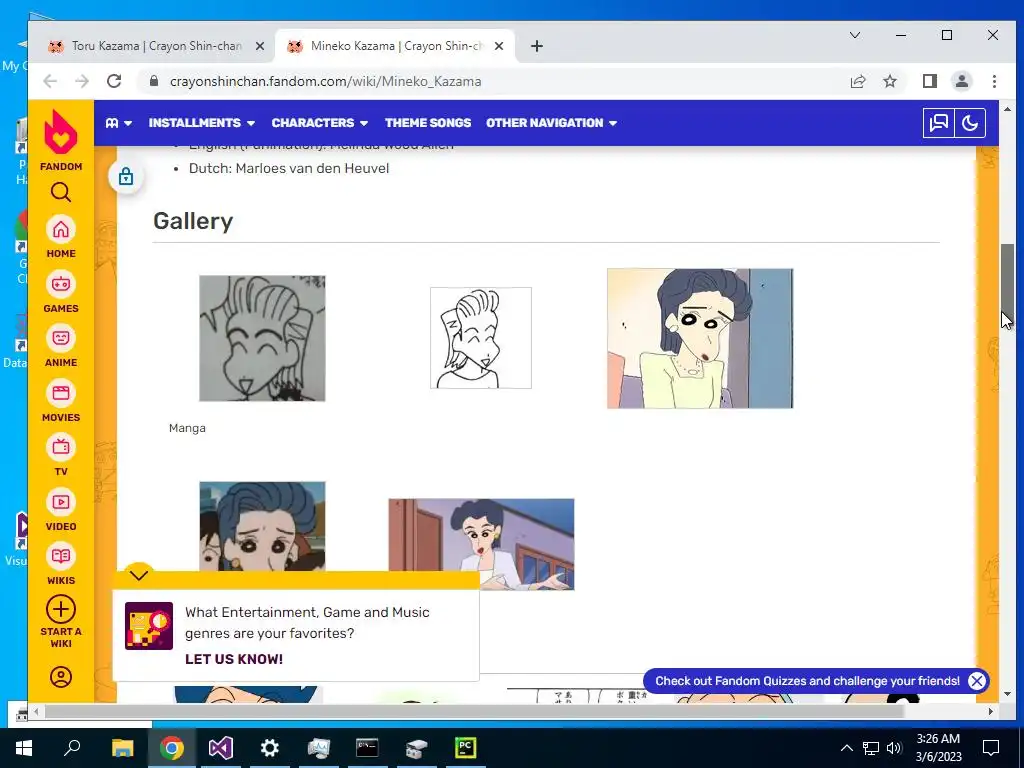Click the page scroll down arrow
The width and height of the screenshot is (1024, 768).
pos(1007,694)
